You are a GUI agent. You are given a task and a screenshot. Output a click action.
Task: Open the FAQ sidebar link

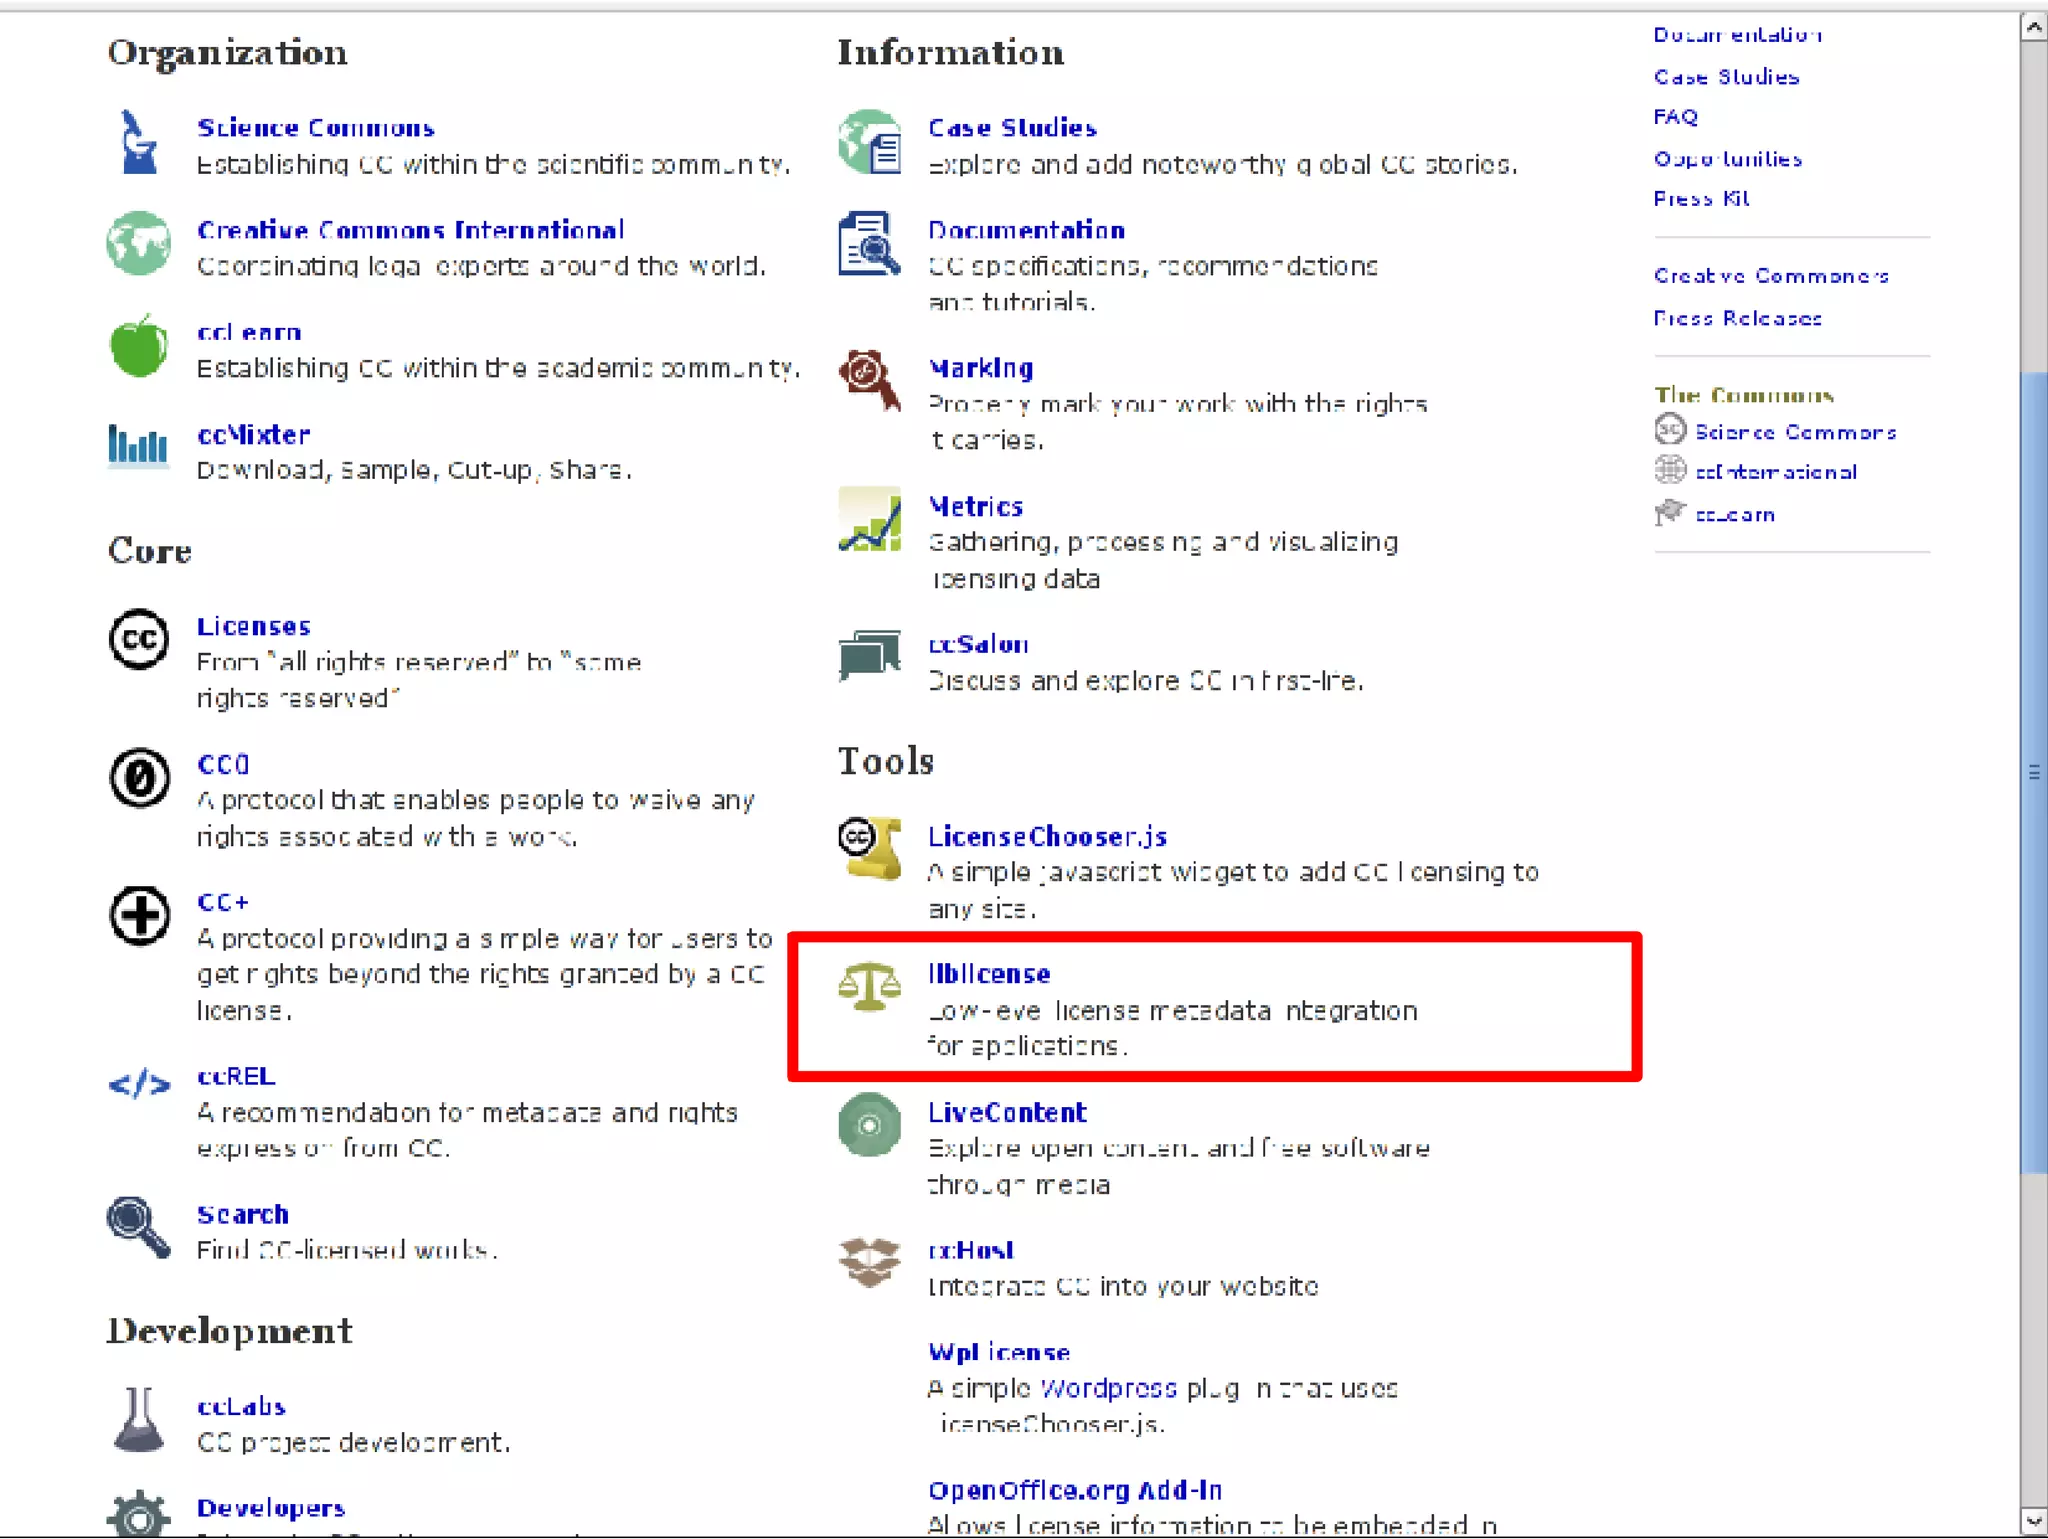[1675, 117]
